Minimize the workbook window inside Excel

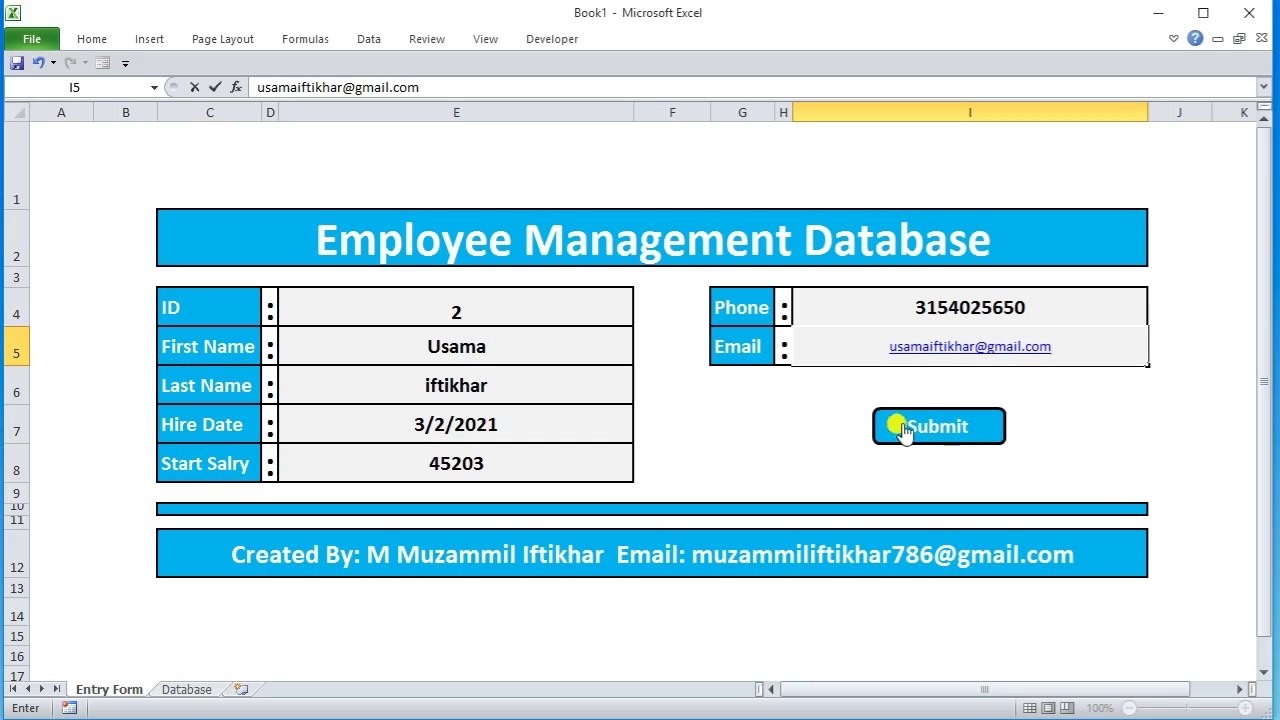[x=1218, y=39]
